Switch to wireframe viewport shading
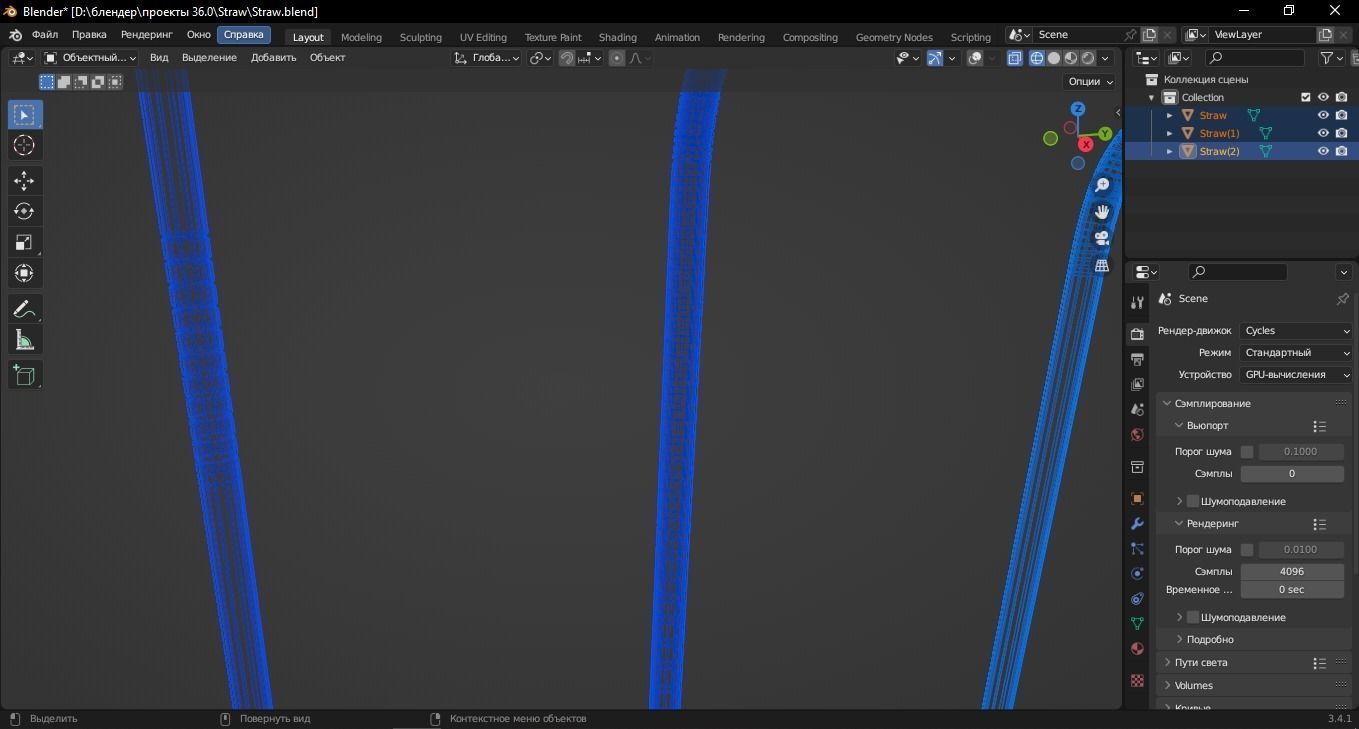Screen dimensions: 1359x729 pyautogui.click(x=1037, y=58)
